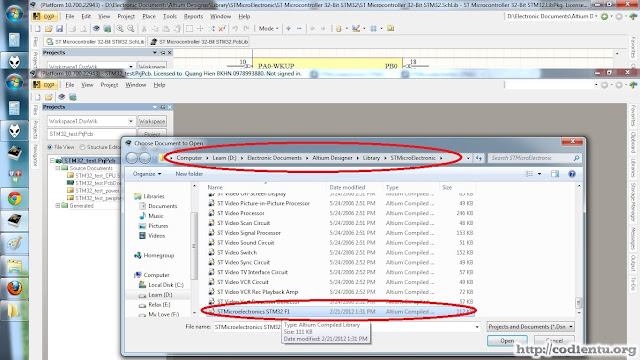This screenshot has height=360, width=640.
Task: Switch to ST Microcontroller 32-Bit STM32.PcbLib tab
Action: (199, 42)
